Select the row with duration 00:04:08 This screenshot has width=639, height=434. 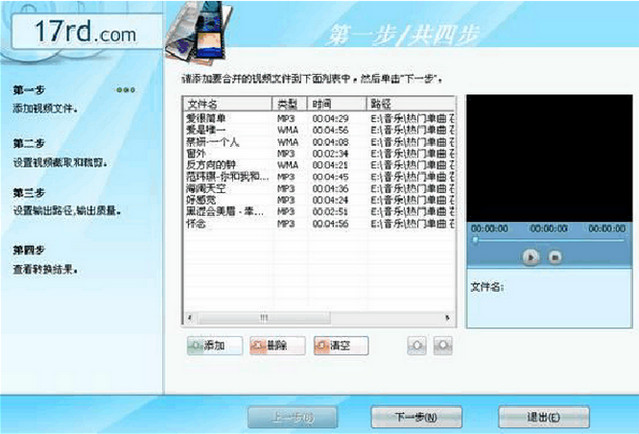[319, 142]
